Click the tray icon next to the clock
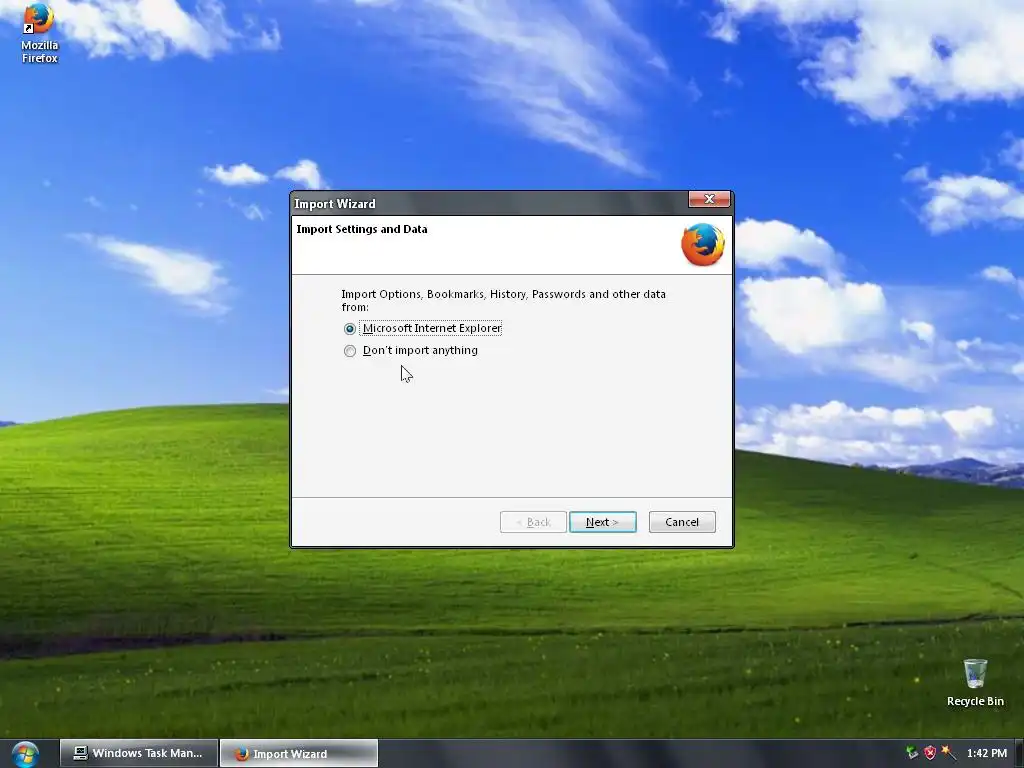This screenshot has width=1024, height=768. pos(948,753)
